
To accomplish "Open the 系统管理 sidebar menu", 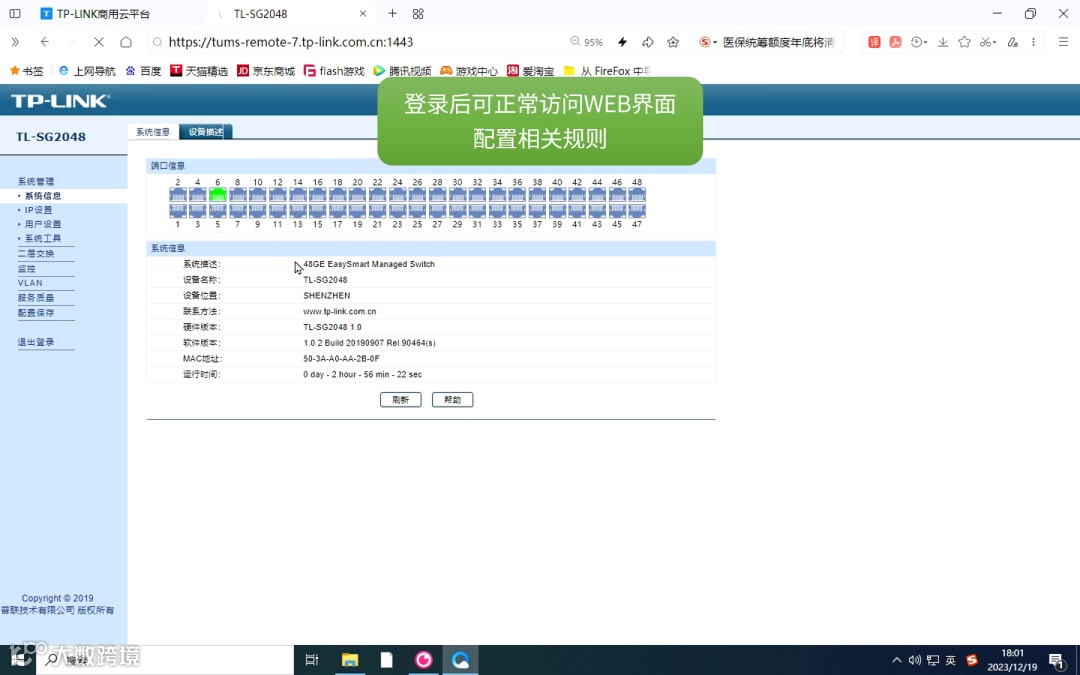I will [36, 181].
